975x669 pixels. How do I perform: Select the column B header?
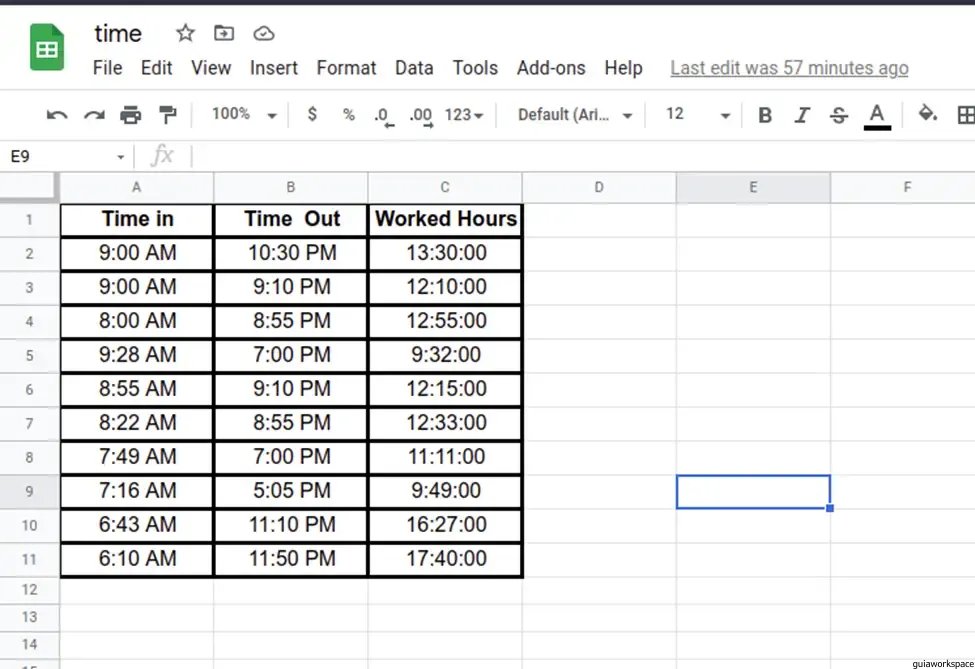pos(290,187)
